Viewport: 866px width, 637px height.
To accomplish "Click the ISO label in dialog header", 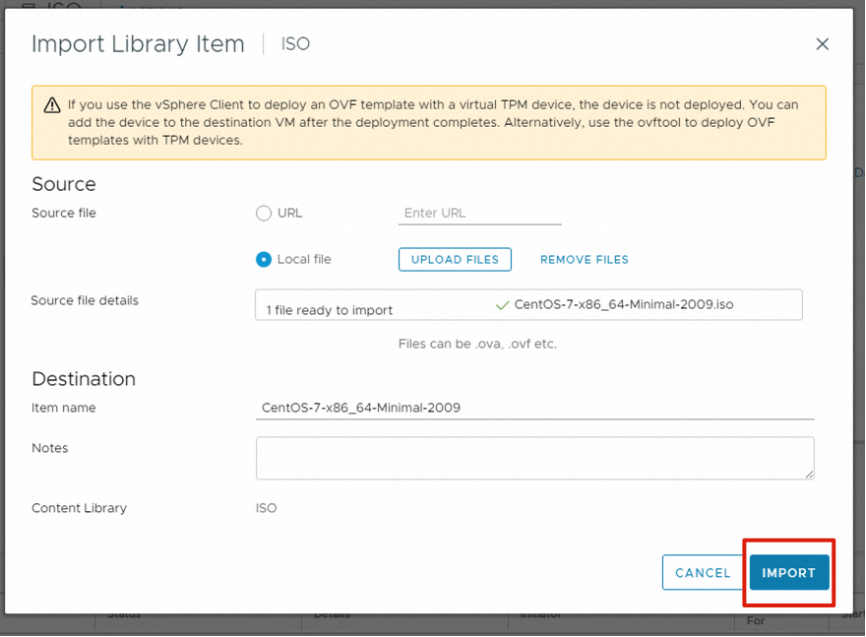I will [x=295, y=44].
